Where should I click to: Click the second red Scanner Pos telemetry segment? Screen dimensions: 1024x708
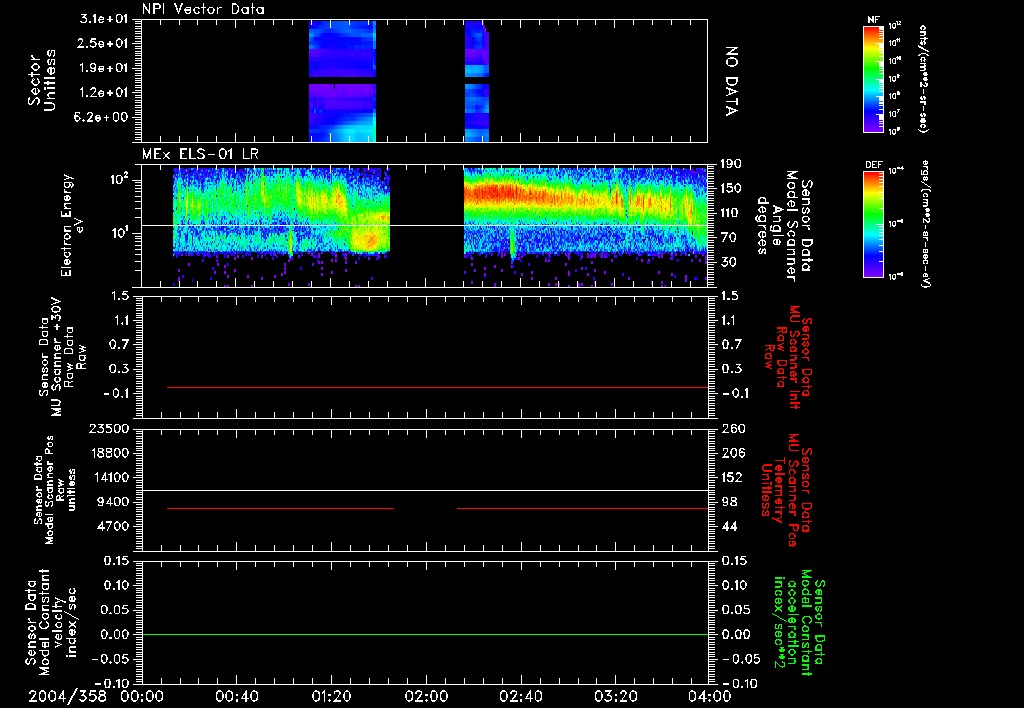click(x=583, y=508)
